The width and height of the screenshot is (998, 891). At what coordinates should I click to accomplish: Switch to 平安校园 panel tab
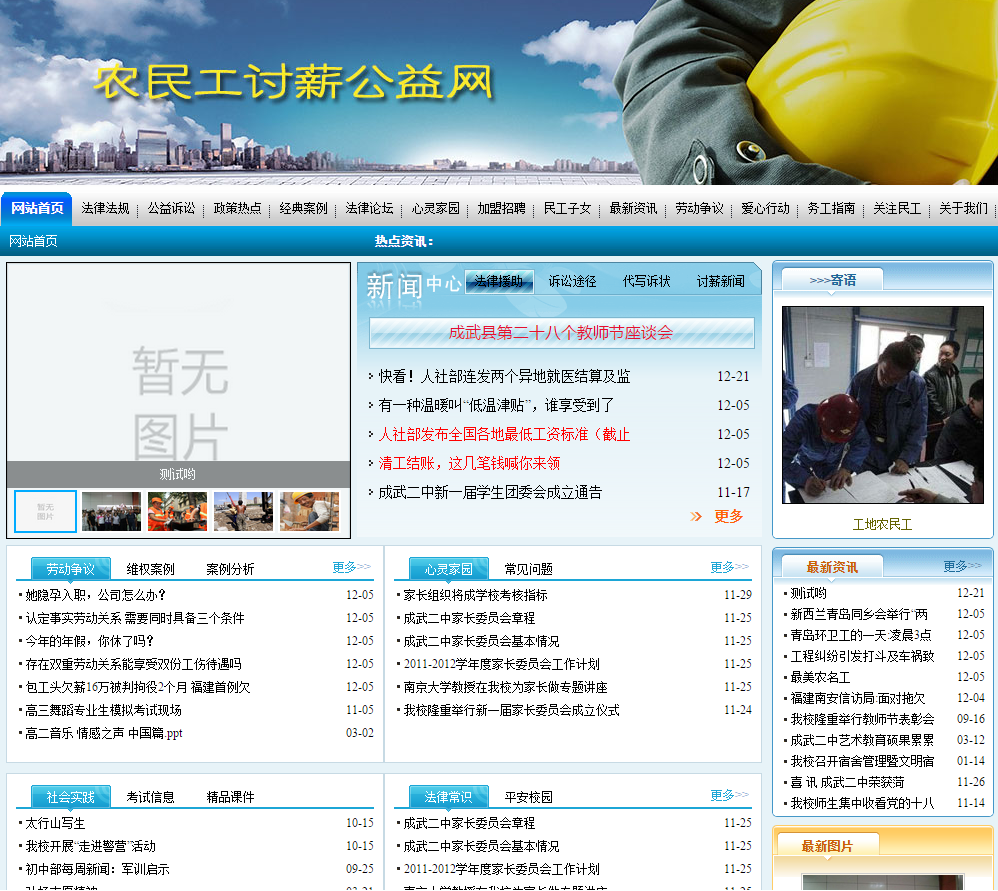[x=528, y=797]
